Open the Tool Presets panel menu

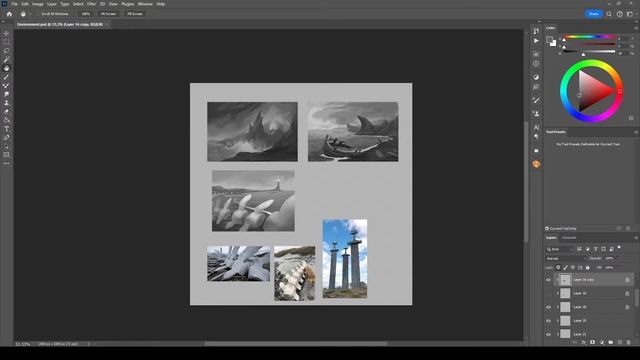pyautogui.click(x=636, y=132)
